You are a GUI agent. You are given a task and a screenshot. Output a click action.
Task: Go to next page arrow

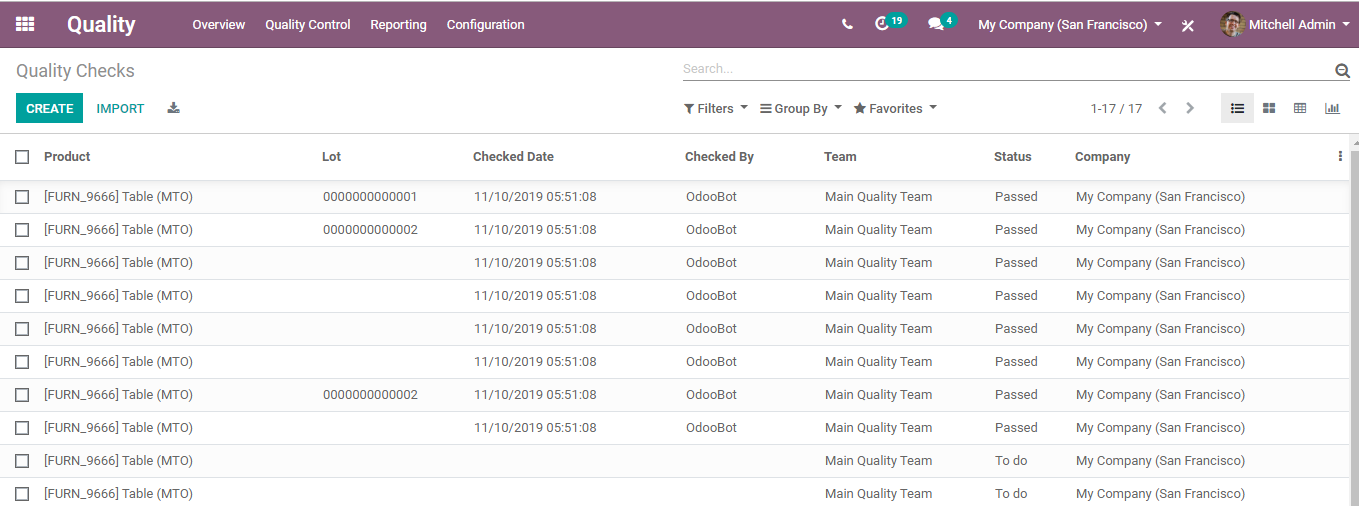click(1190, 108)
